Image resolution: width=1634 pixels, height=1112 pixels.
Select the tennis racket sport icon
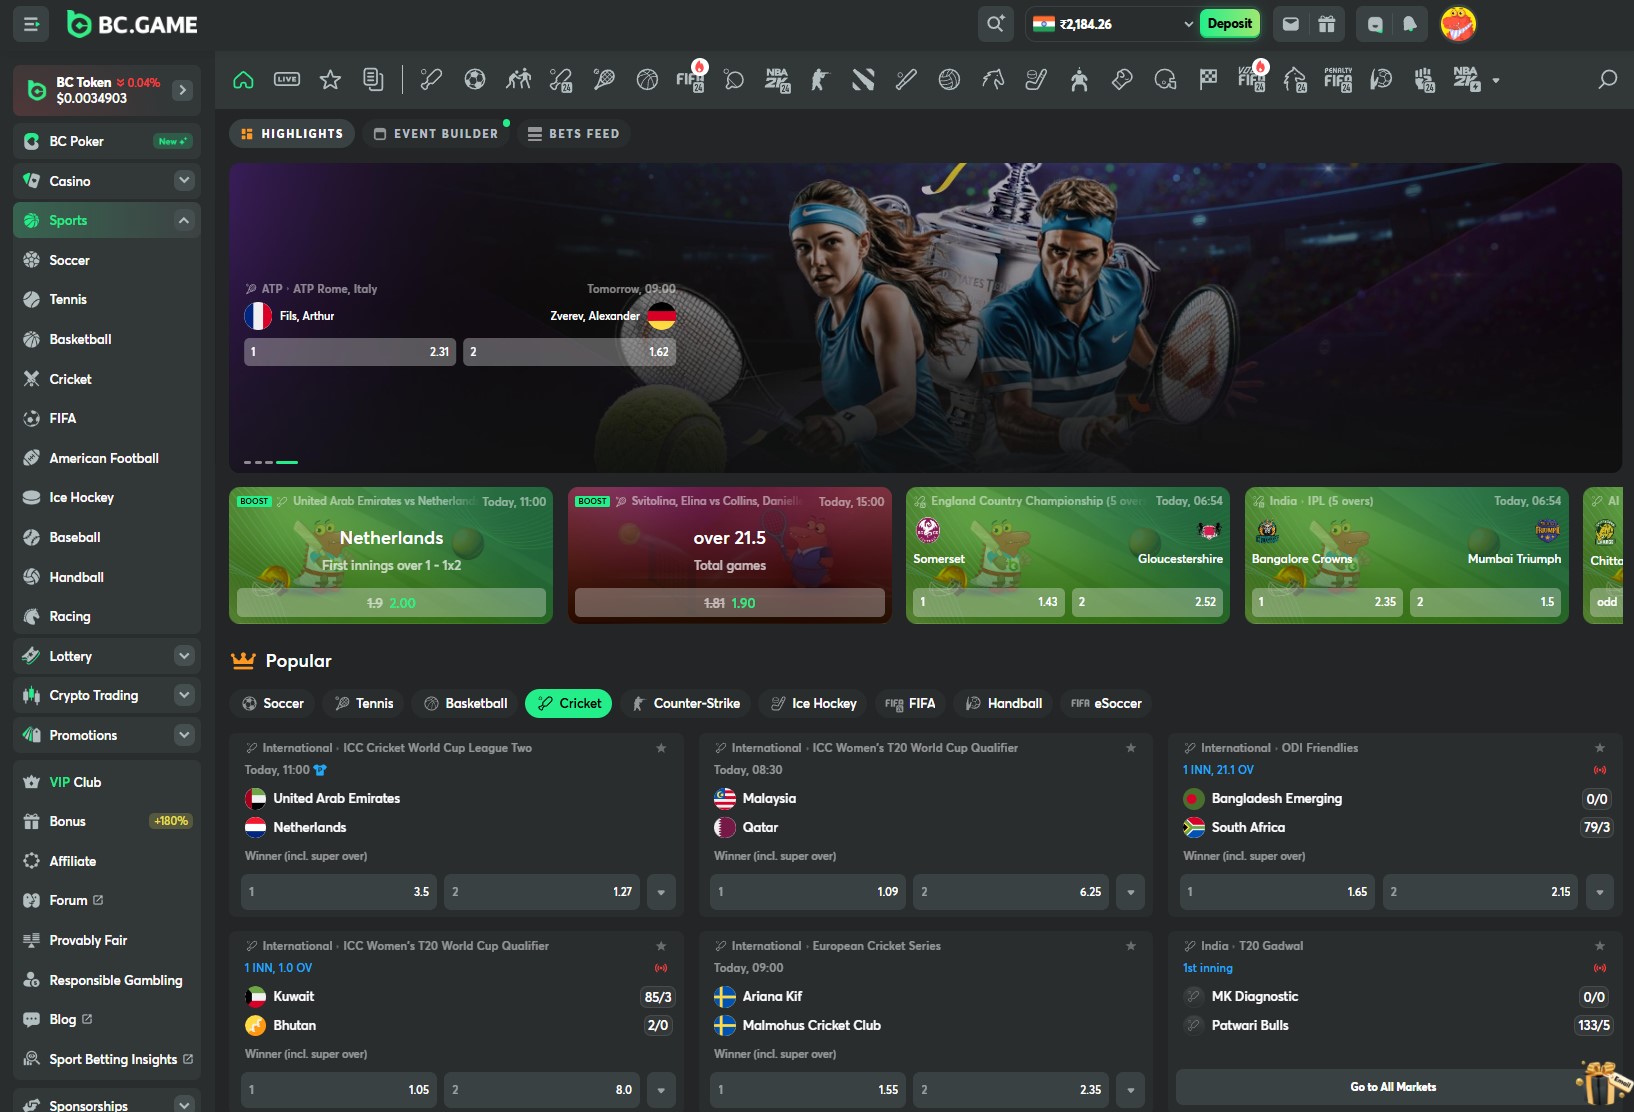click(x=604, y=80)
